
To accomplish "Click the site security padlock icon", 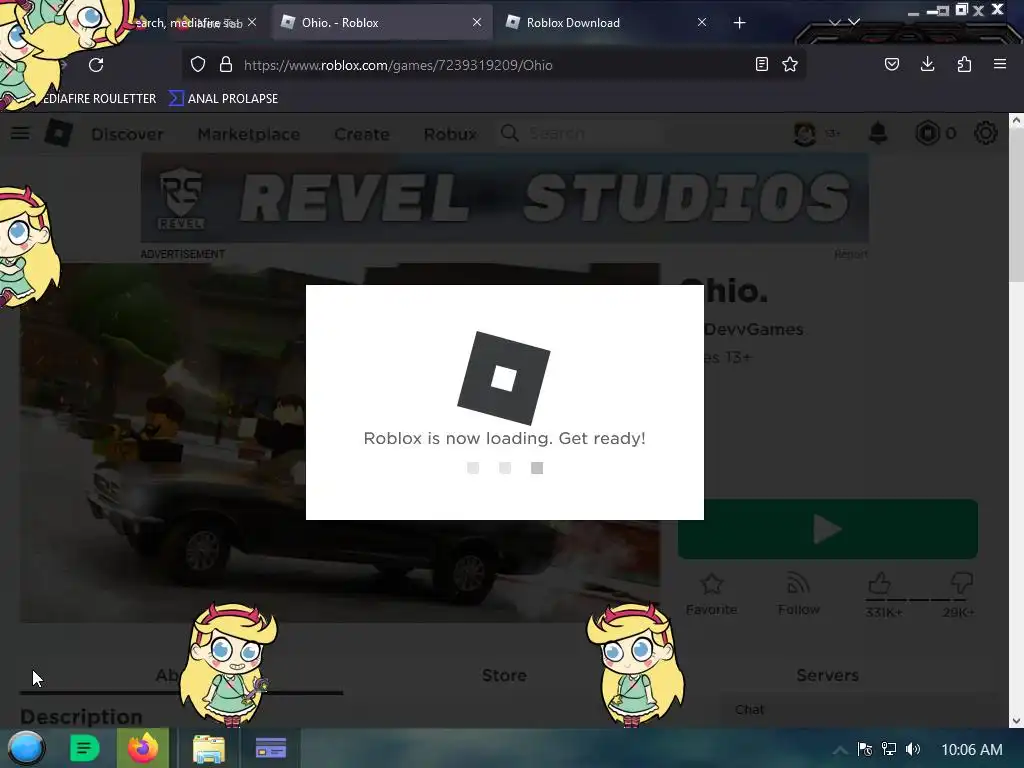I will click(x=226, y=64).
